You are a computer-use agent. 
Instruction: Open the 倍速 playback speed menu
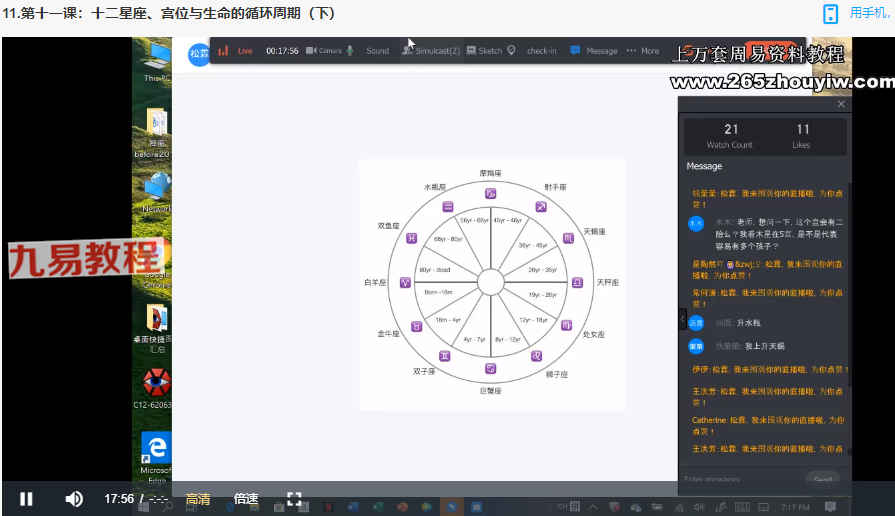[x=246, y=499]
